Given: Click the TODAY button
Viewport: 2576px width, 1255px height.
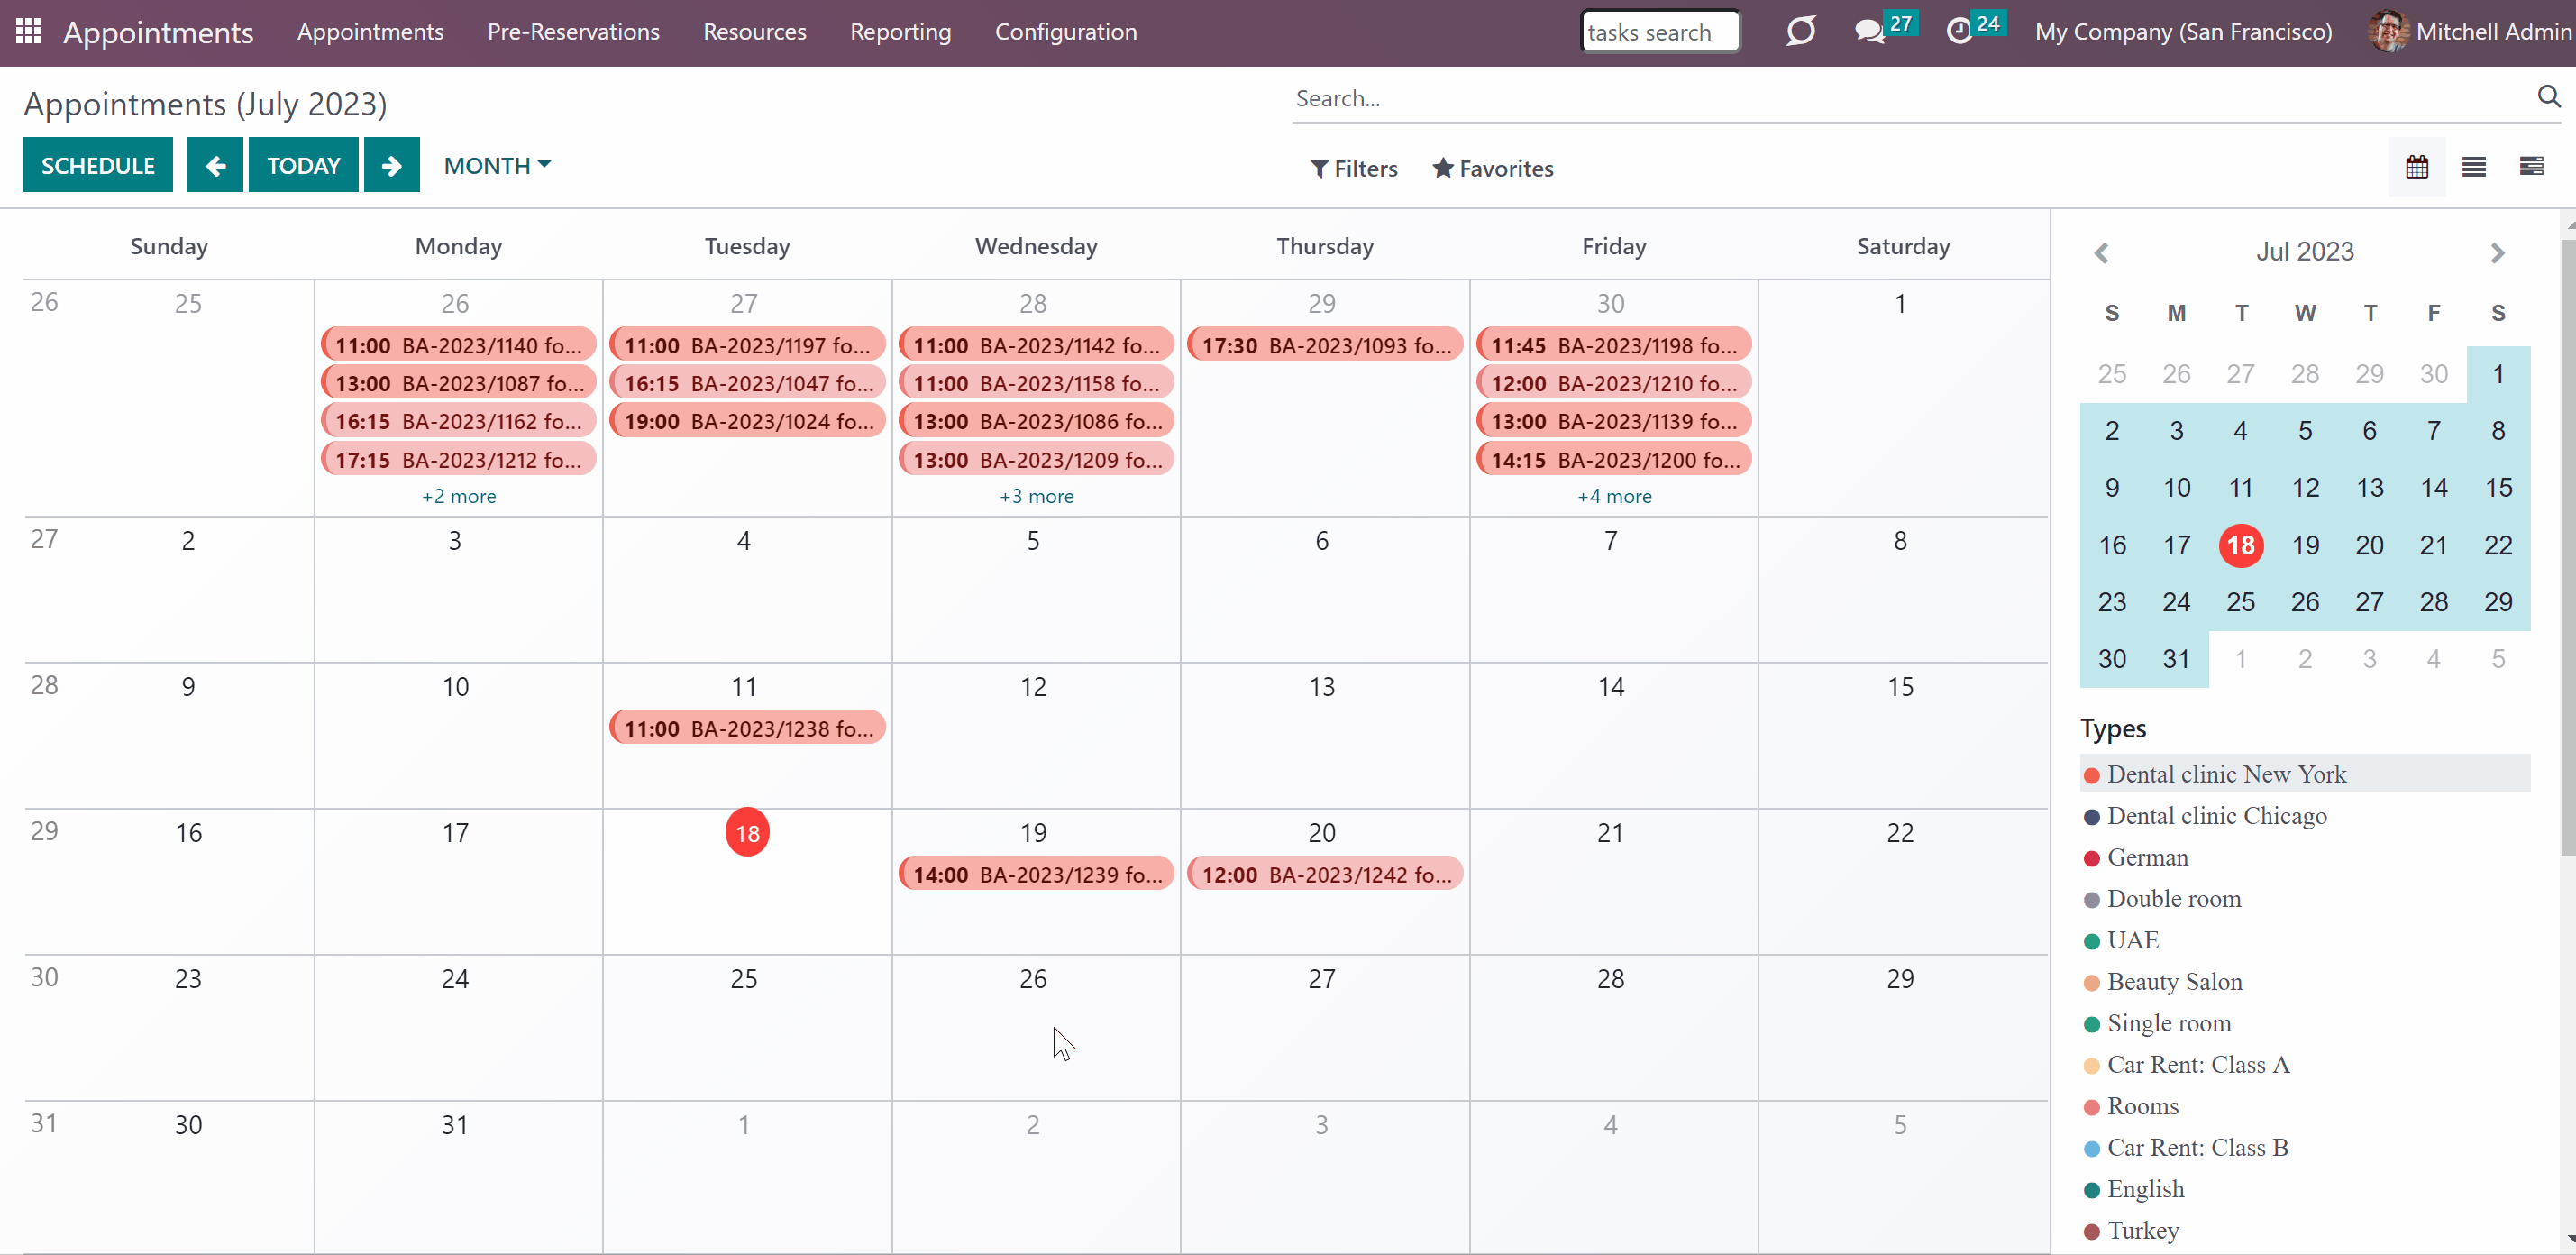Looking at the screenshot, I should [303, 165].
